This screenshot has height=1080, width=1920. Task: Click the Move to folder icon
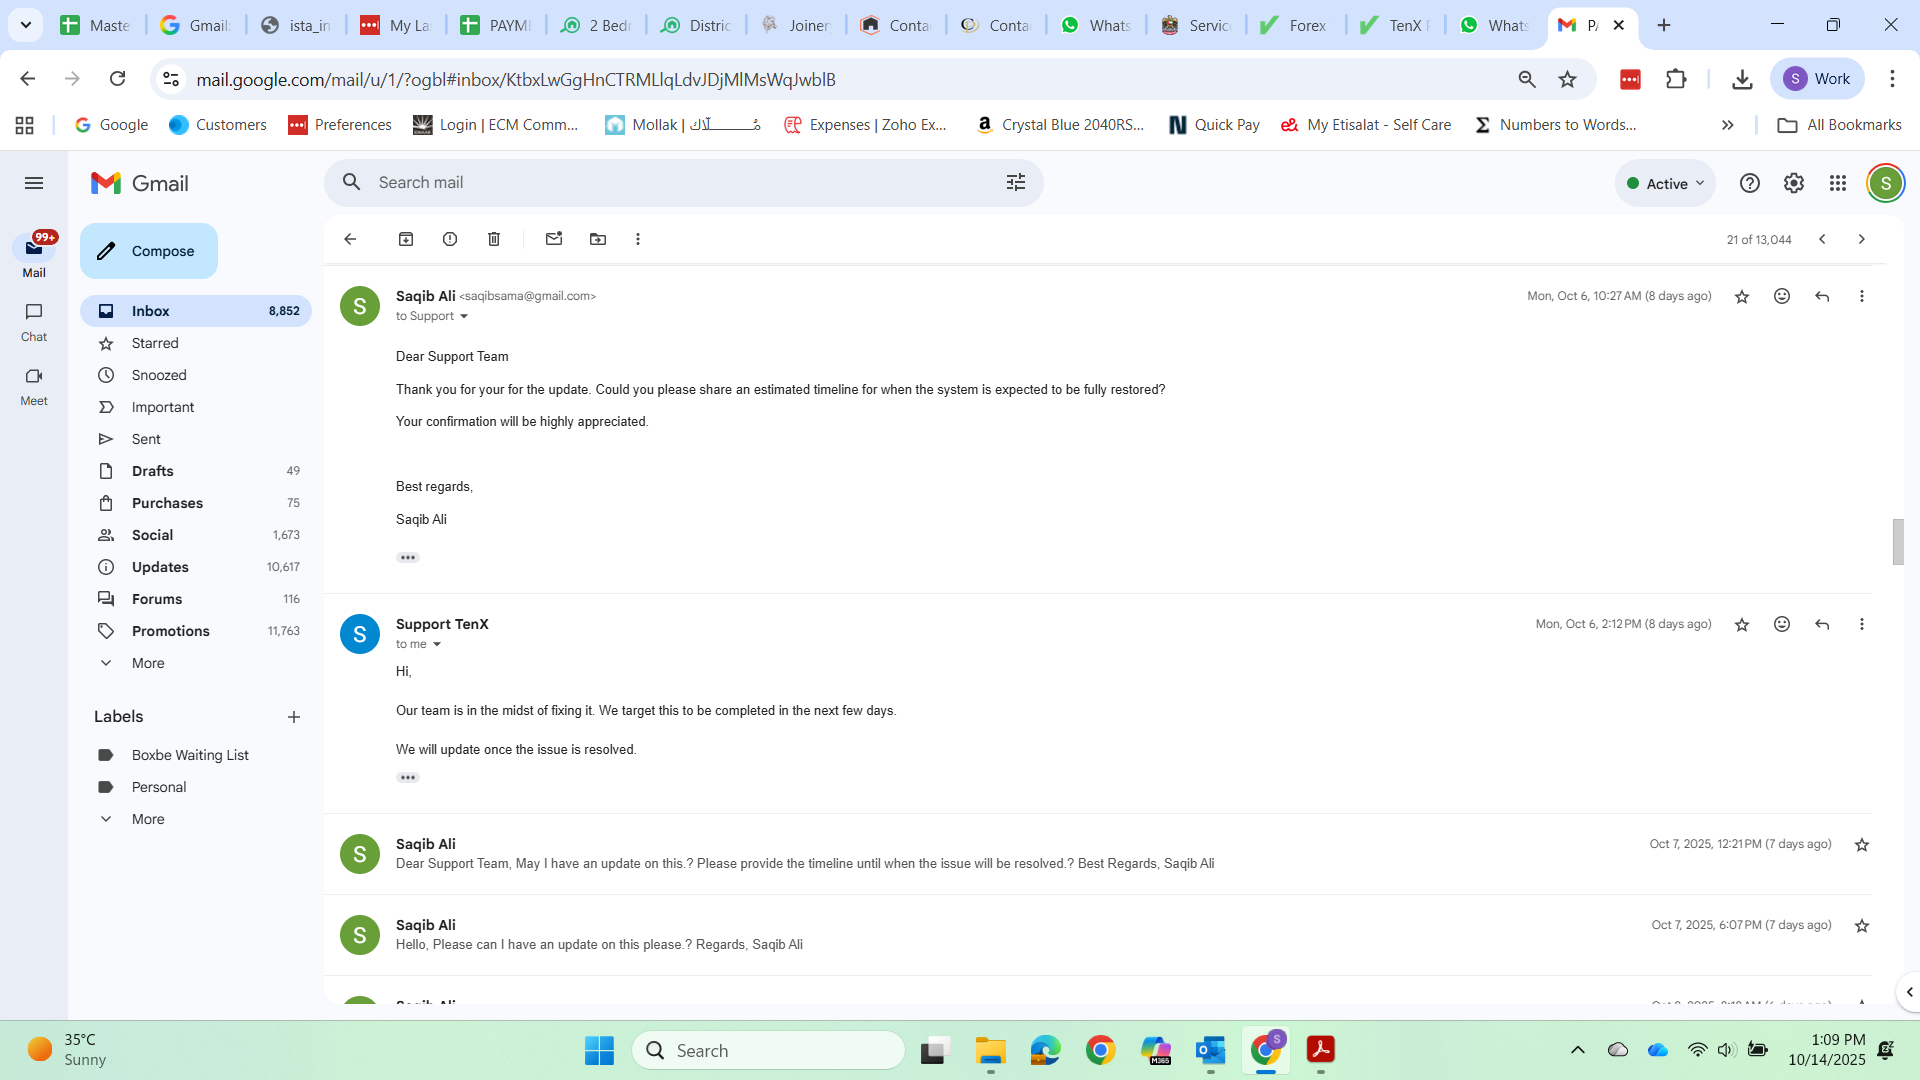point(598,239)
